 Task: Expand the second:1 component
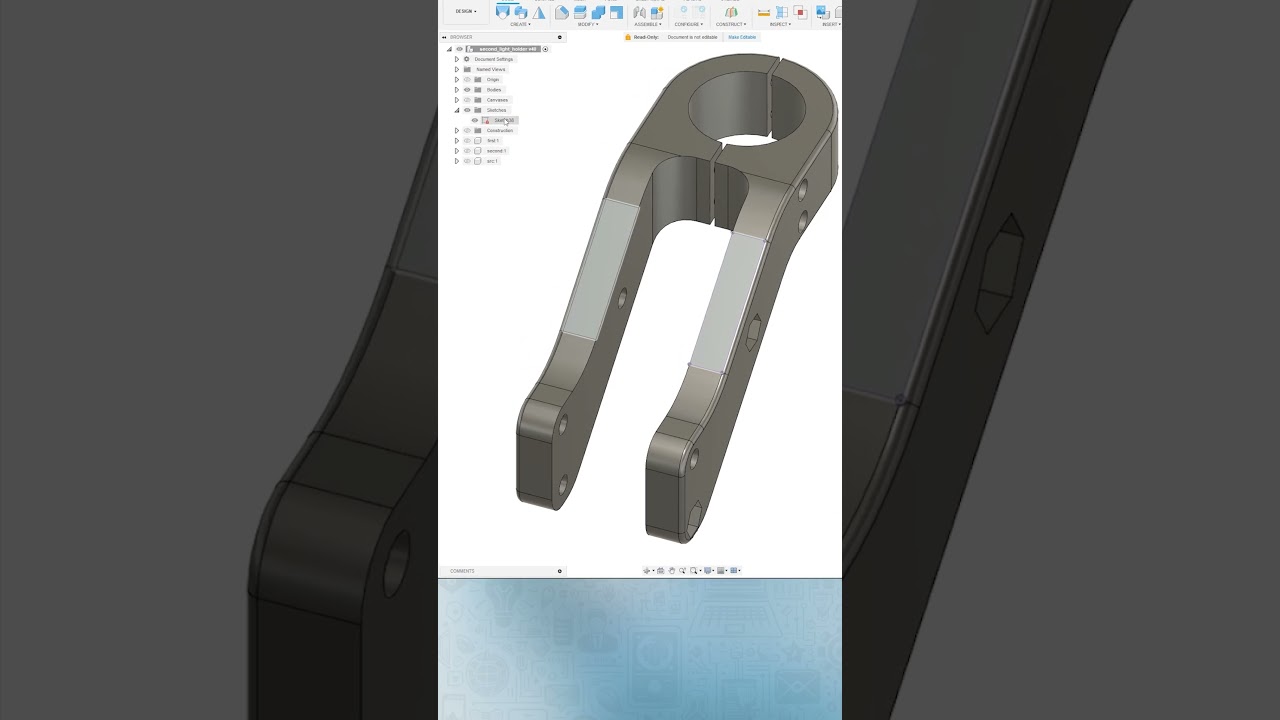click(457, 151)
